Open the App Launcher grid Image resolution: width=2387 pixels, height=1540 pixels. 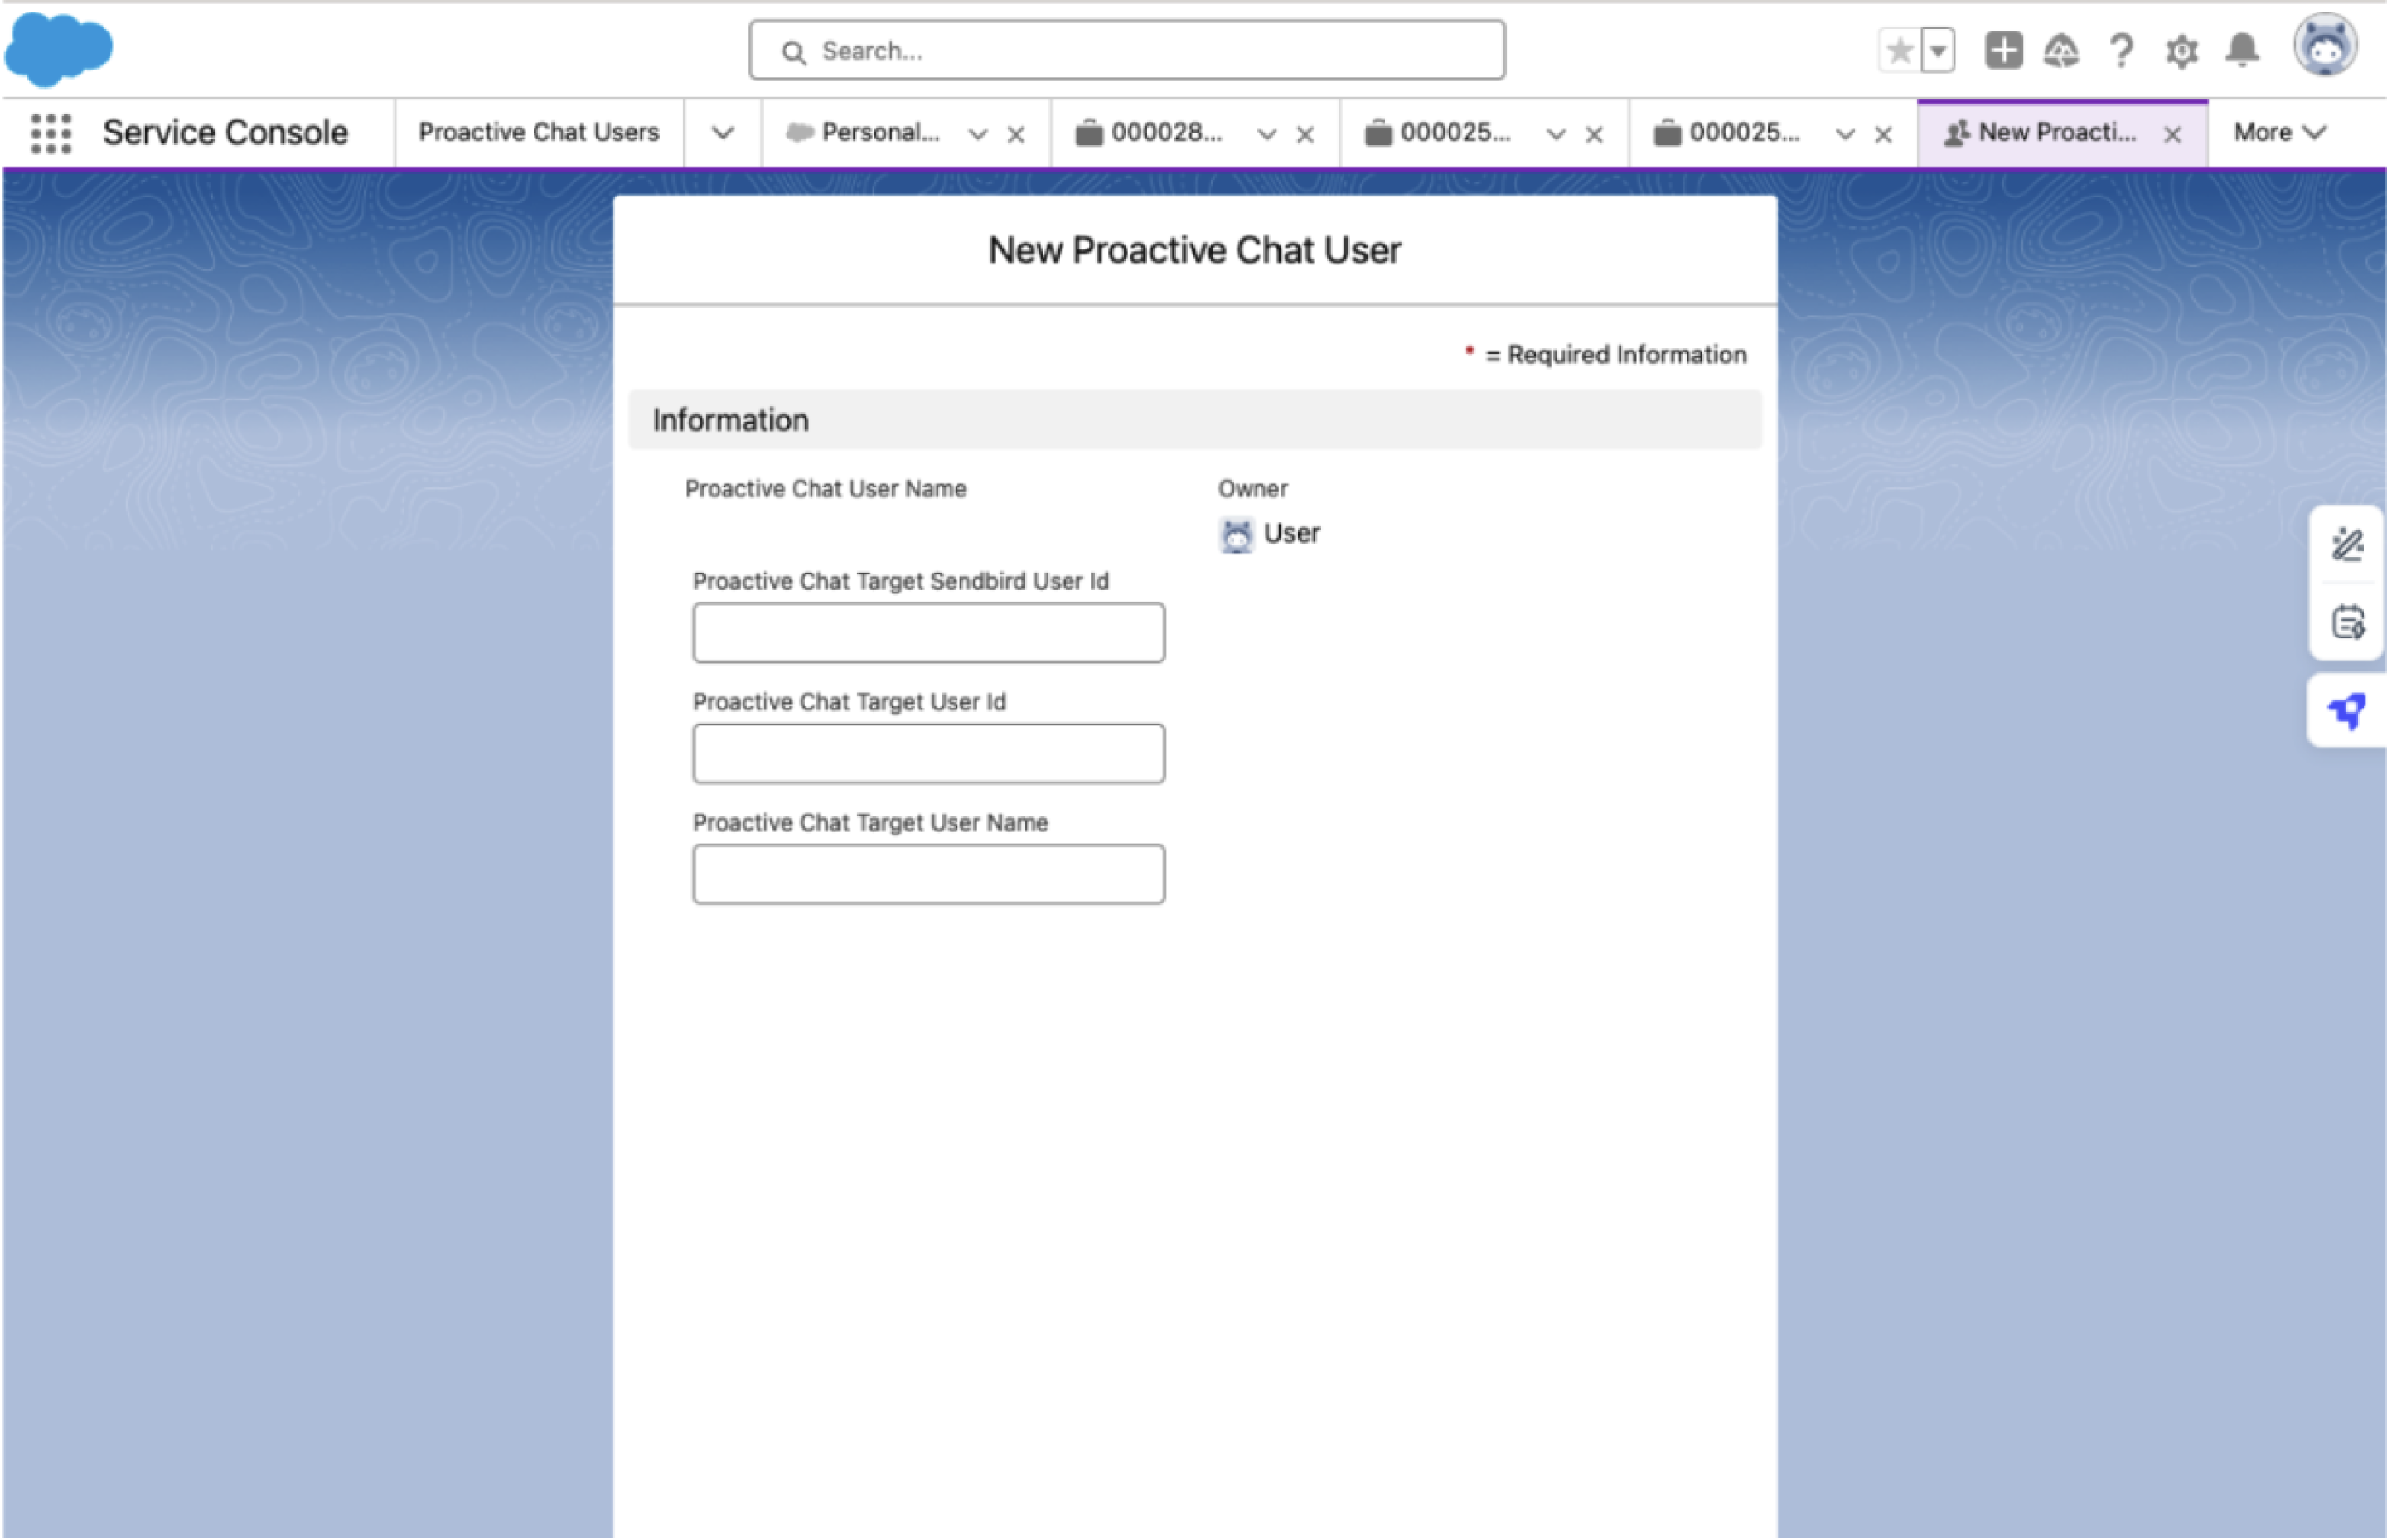coord(50,133)
